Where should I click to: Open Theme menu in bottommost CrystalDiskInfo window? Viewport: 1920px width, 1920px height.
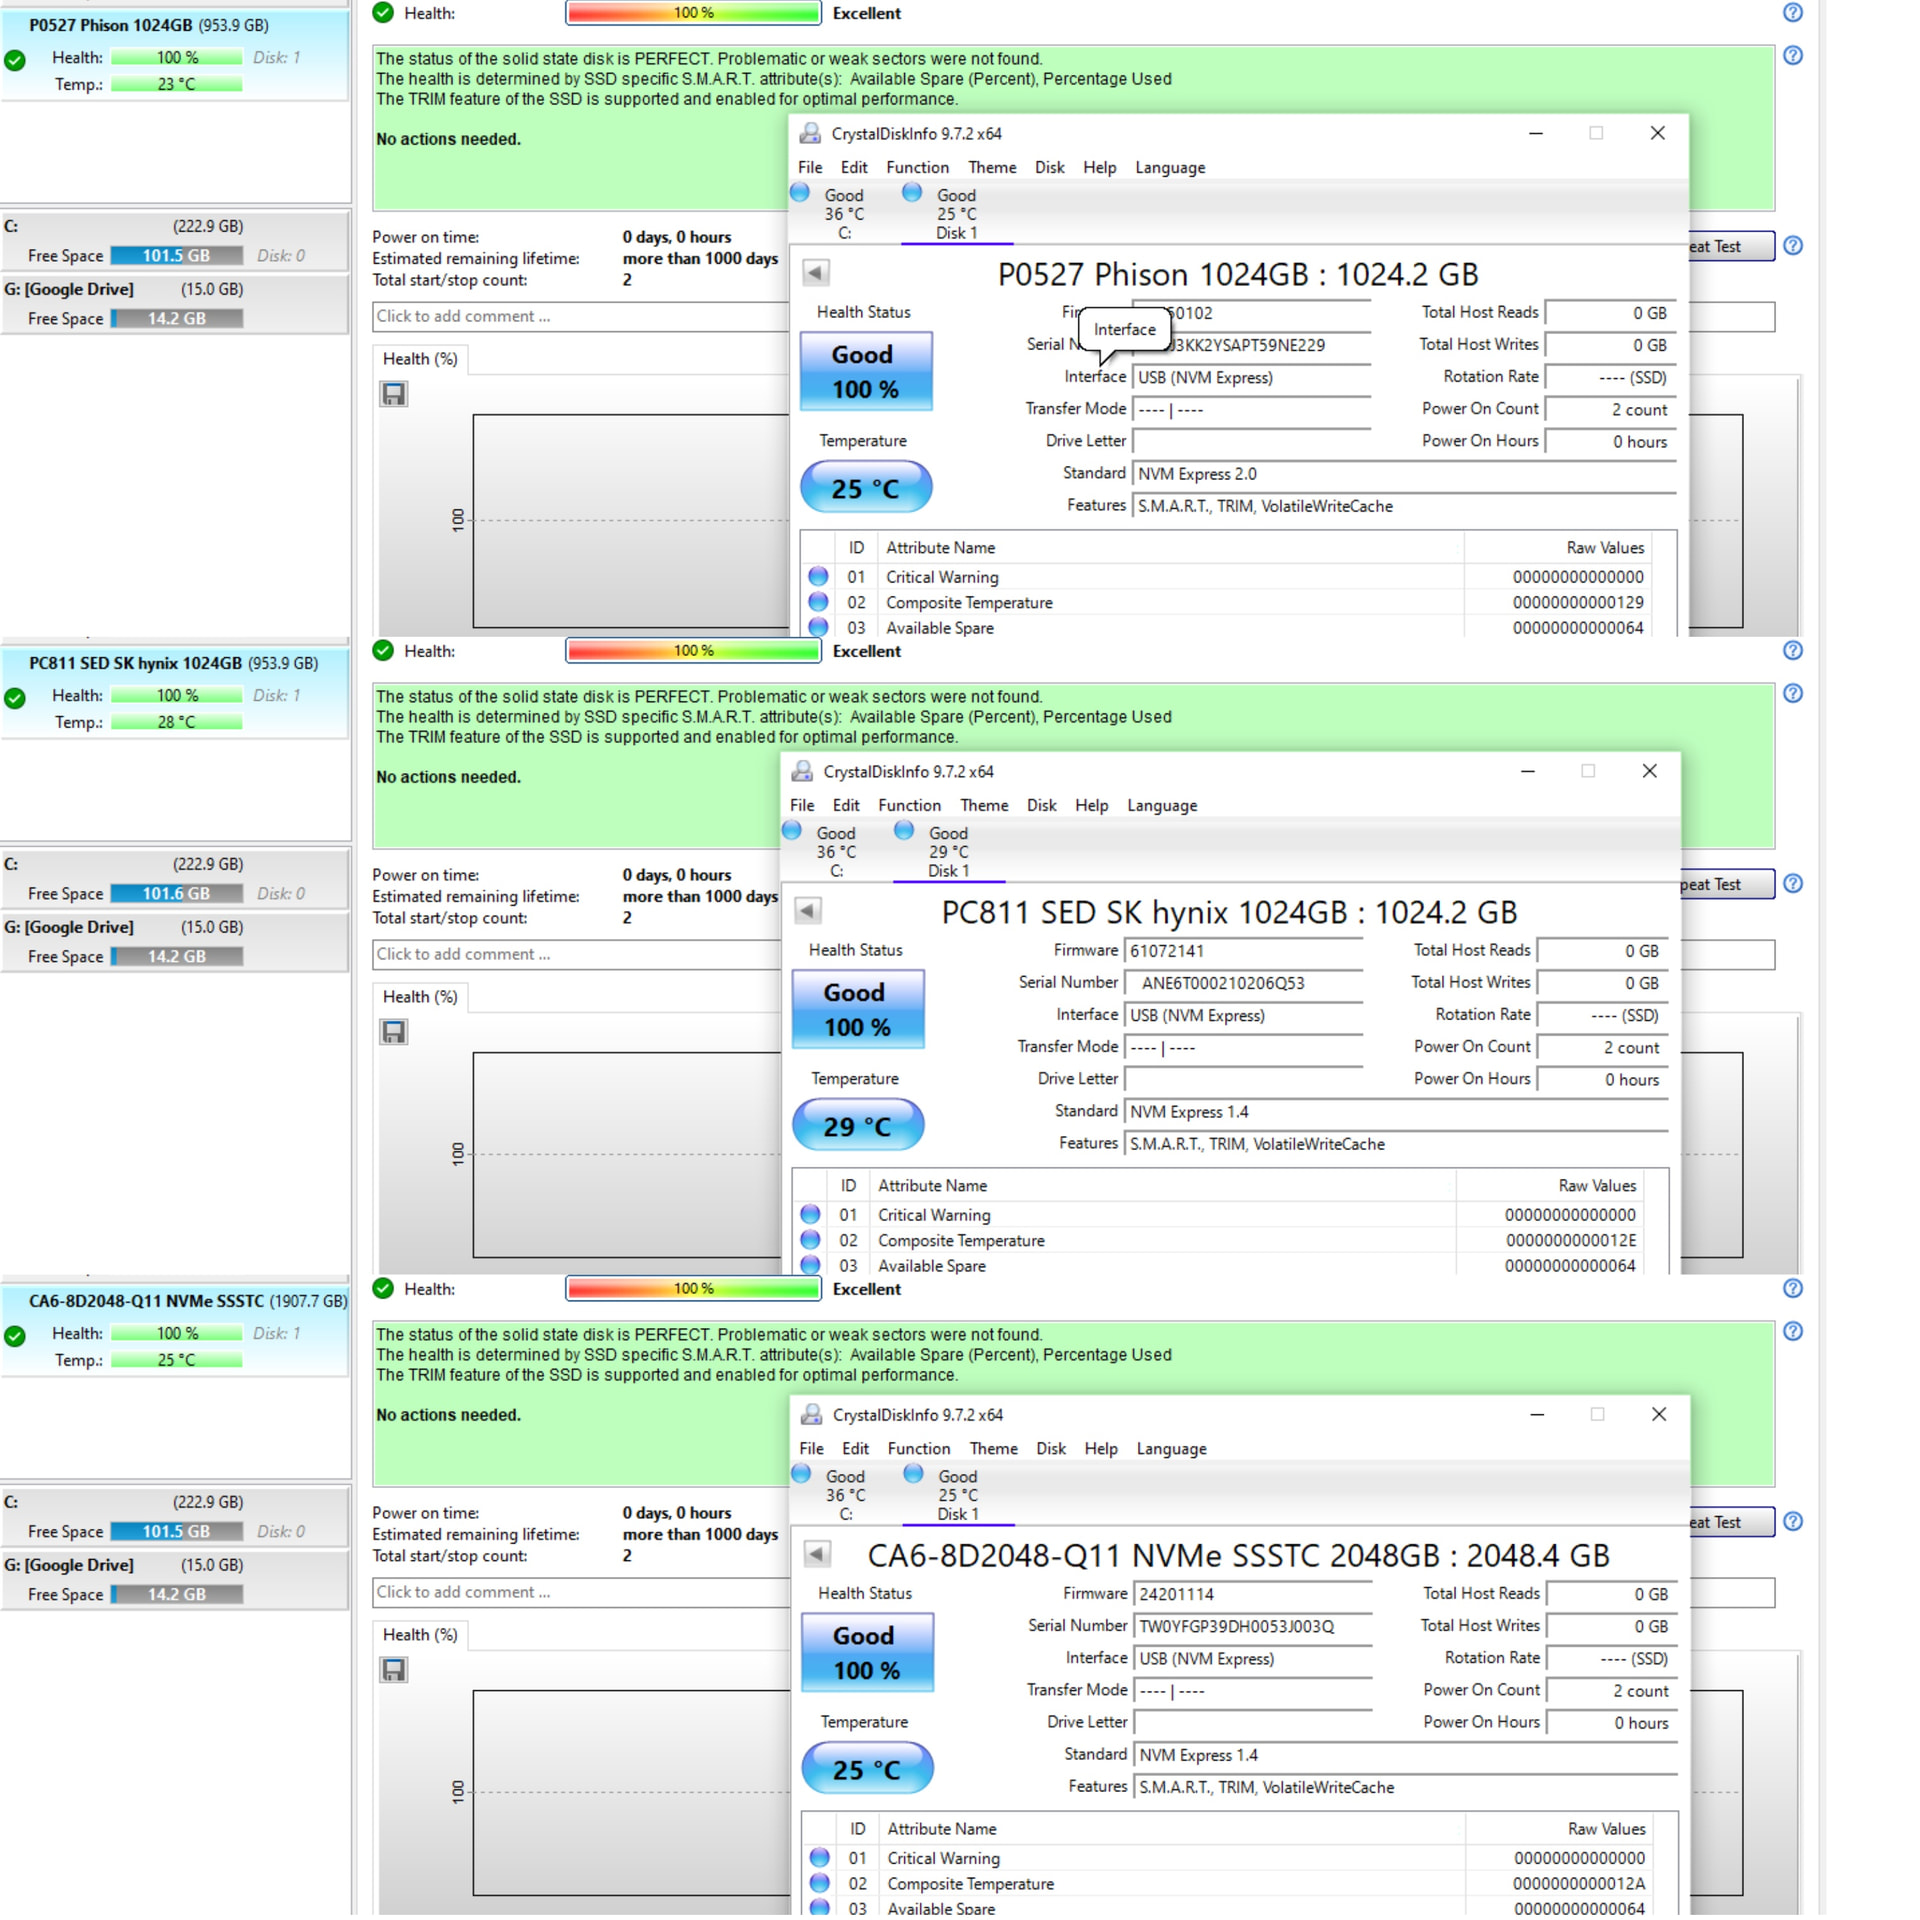click(993, 1448)
